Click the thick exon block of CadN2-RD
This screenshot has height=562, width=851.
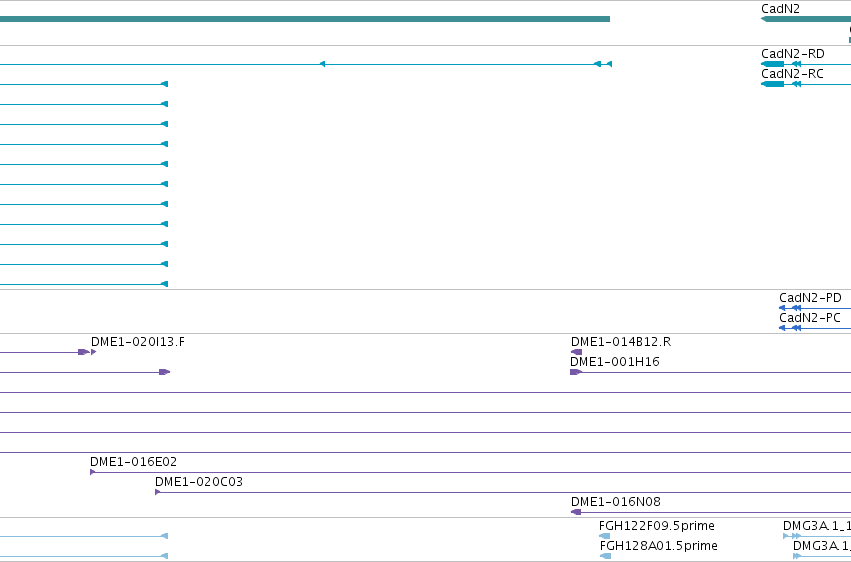pyautogui.click(x=773, y=64)
